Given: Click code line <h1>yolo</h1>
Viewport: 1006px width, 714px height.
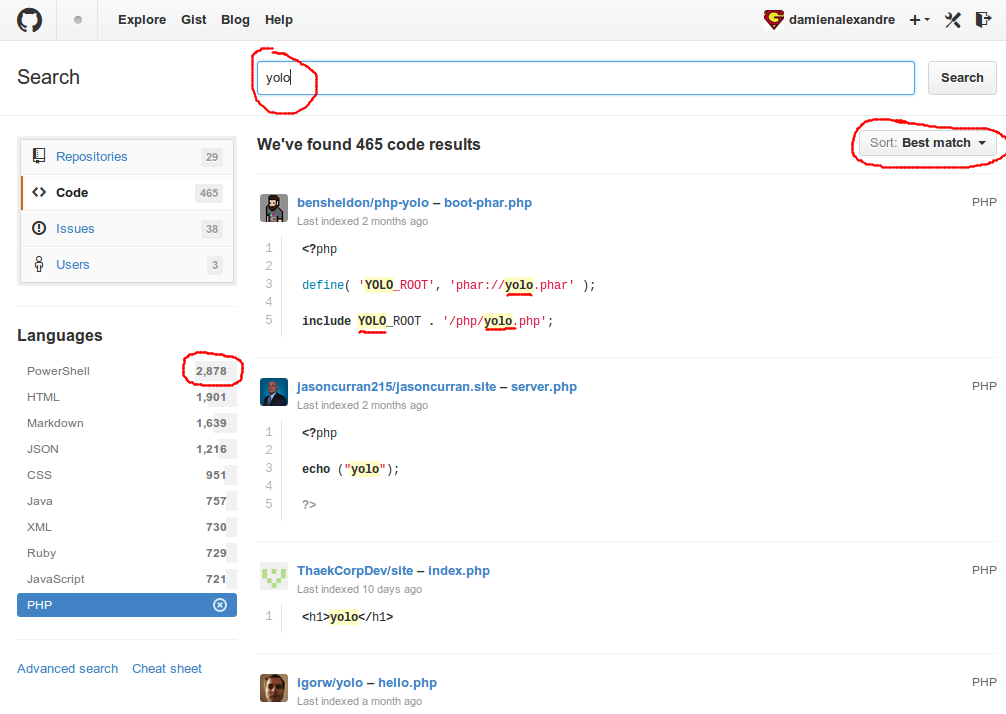Looking at the screenshot, I should tap(347, 616).
